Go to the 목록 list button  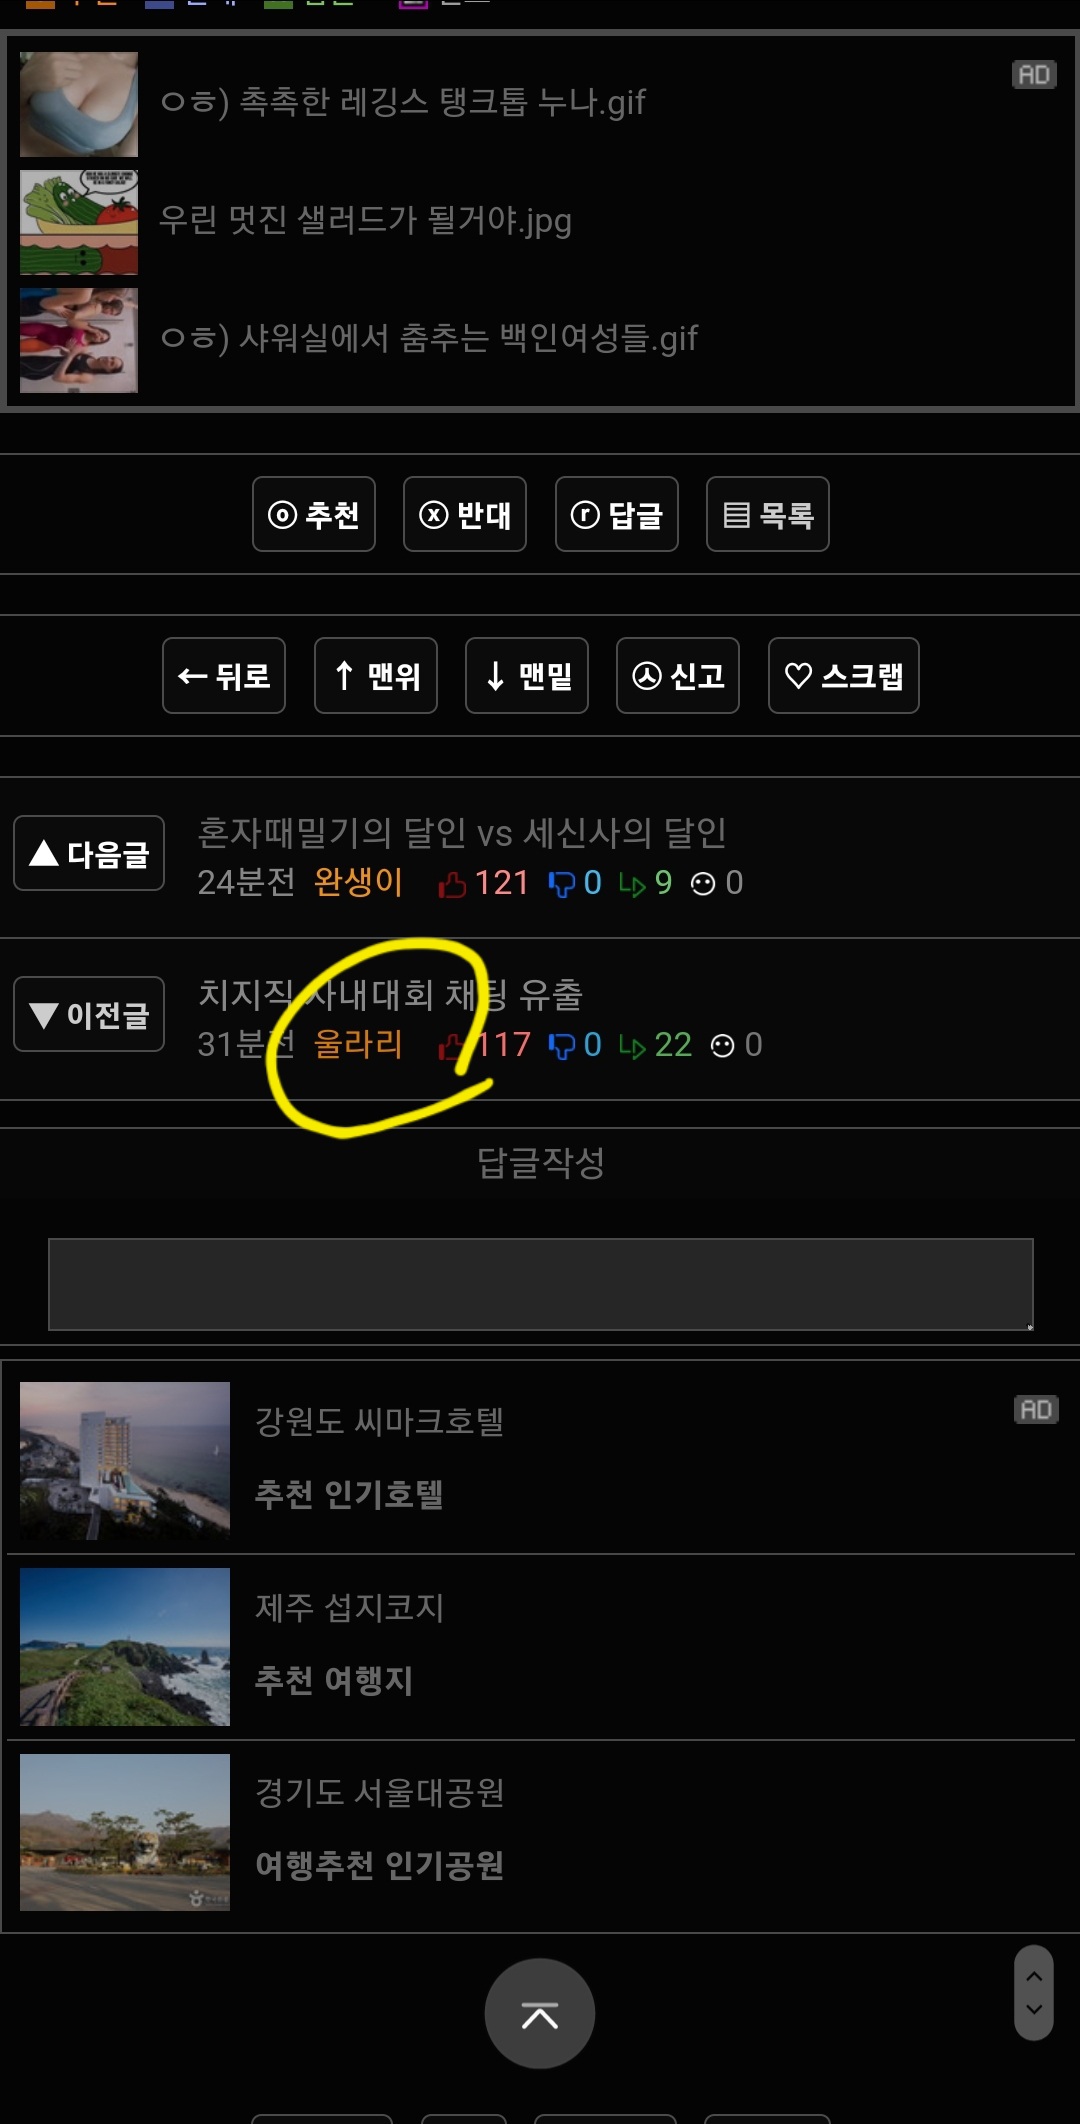click(x=768, y=514)
